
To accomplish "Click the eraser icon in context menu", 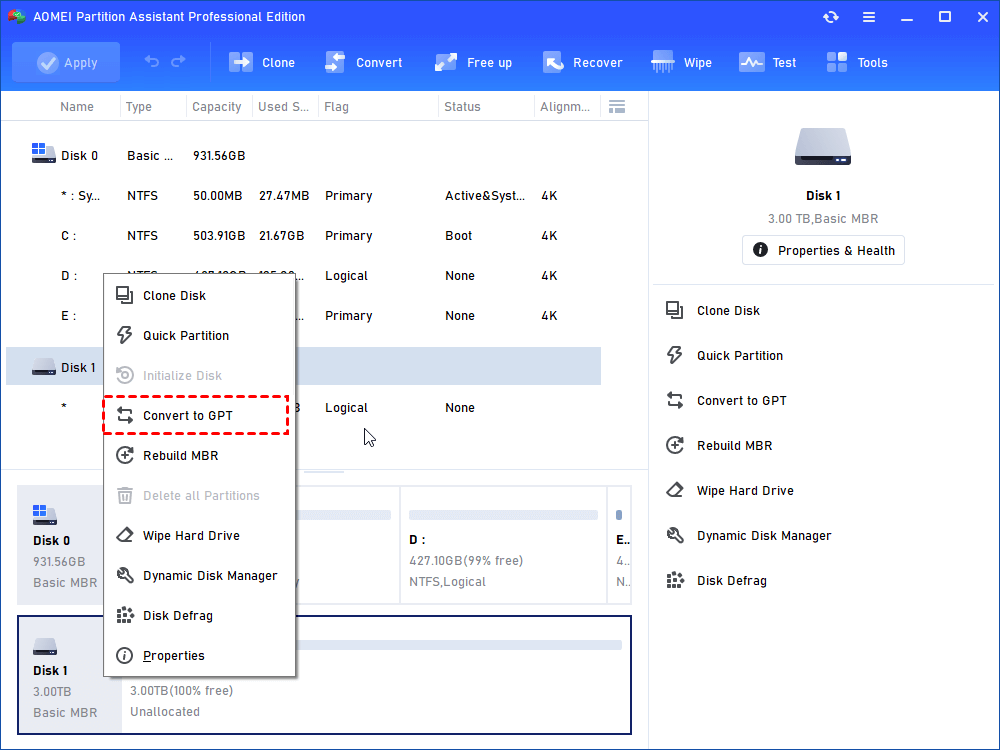I will pyautogui.click(x=124, y=535).
